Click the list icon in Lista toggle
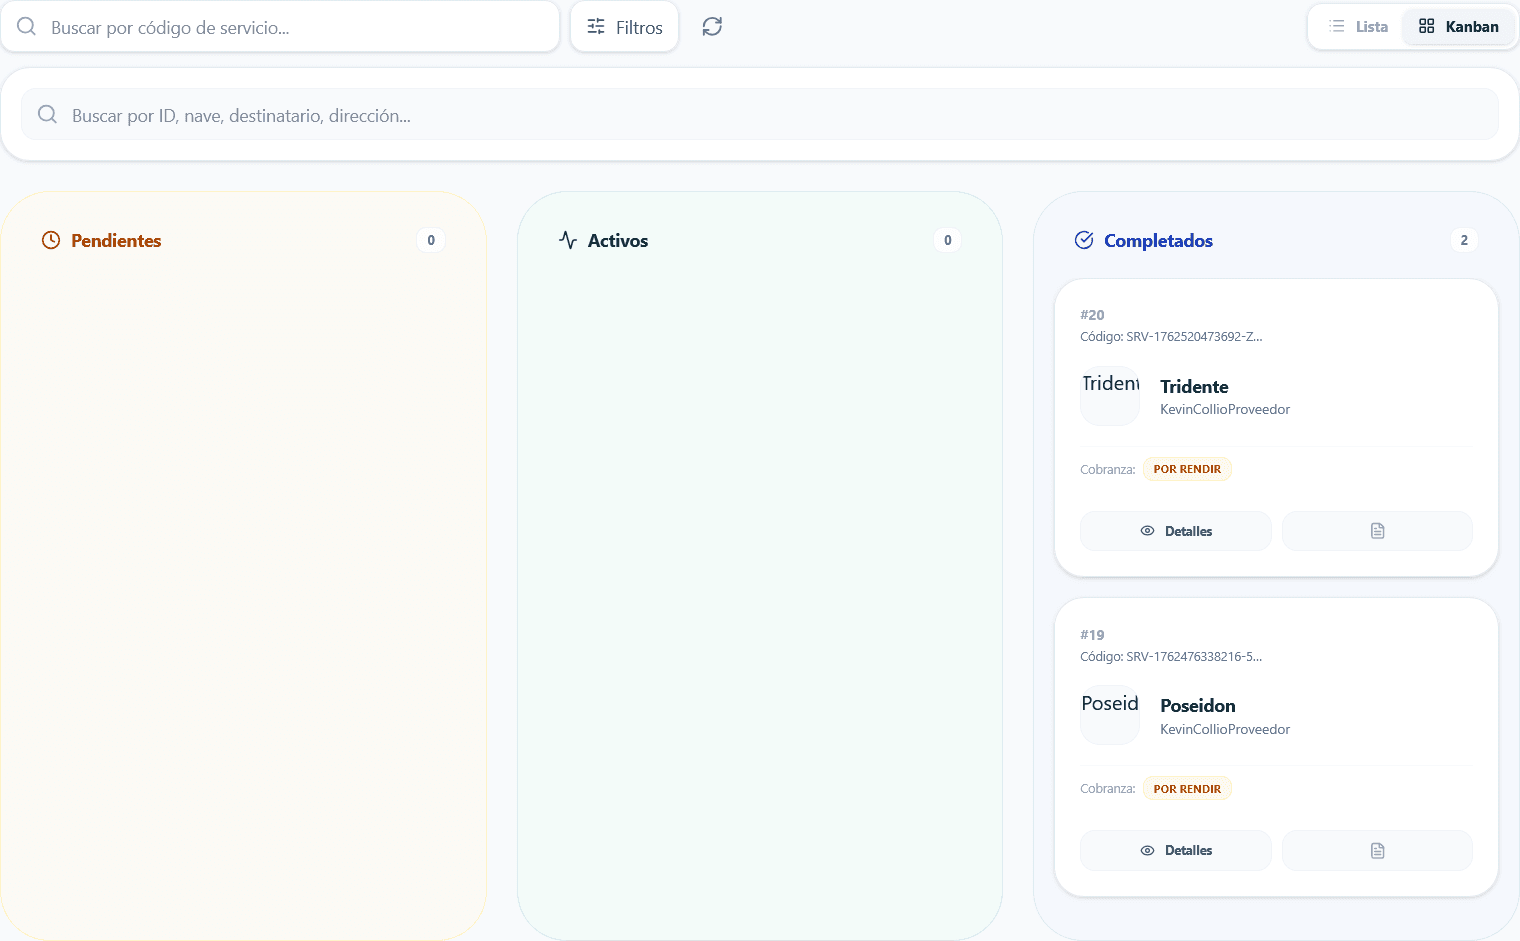The height and width of the screenshot is (941, 1520). click(x=1337, y=27)
